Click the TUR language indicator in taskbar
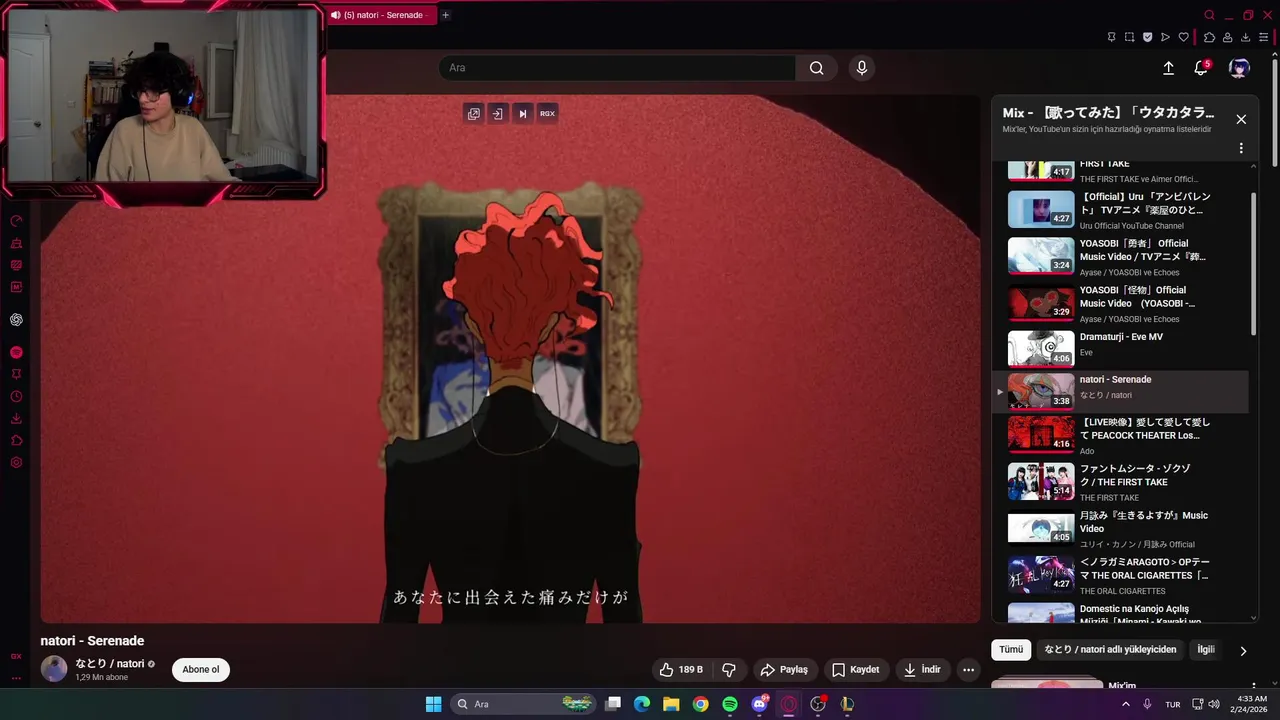1280x720 pixels. [x=1172, y=704]
